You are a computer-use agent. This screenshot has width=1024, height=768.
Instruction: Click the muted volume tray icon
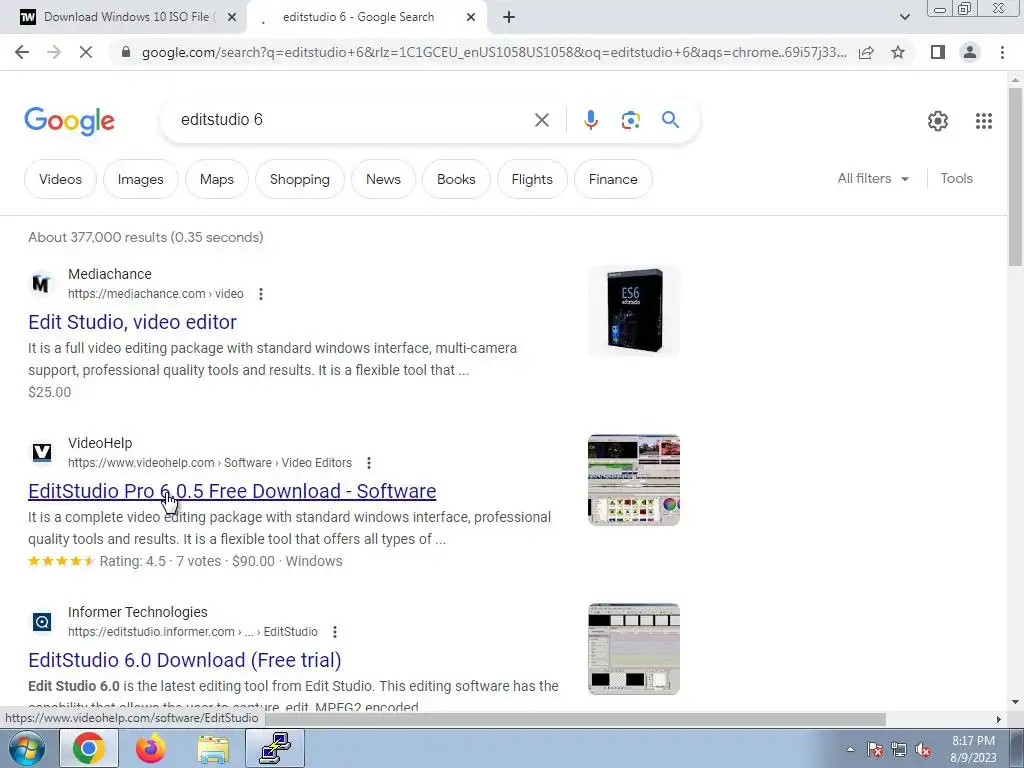click(x=923, y=749)
